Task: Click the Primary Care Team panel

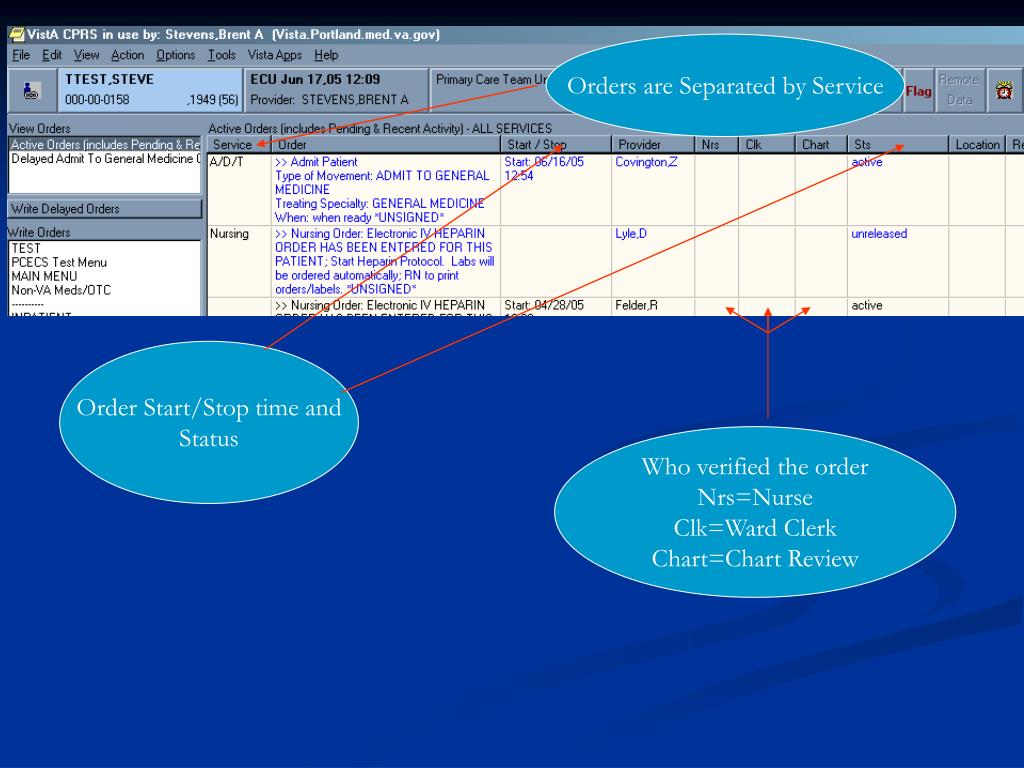Action: click(x=491, y=90)
